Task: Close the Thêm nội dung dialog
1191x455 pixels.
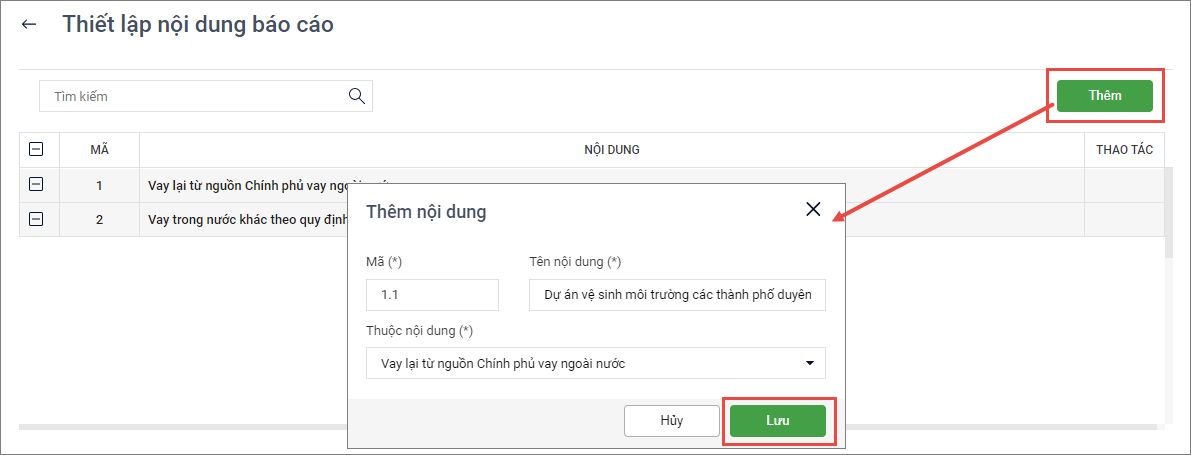Action: click(813, 209)
